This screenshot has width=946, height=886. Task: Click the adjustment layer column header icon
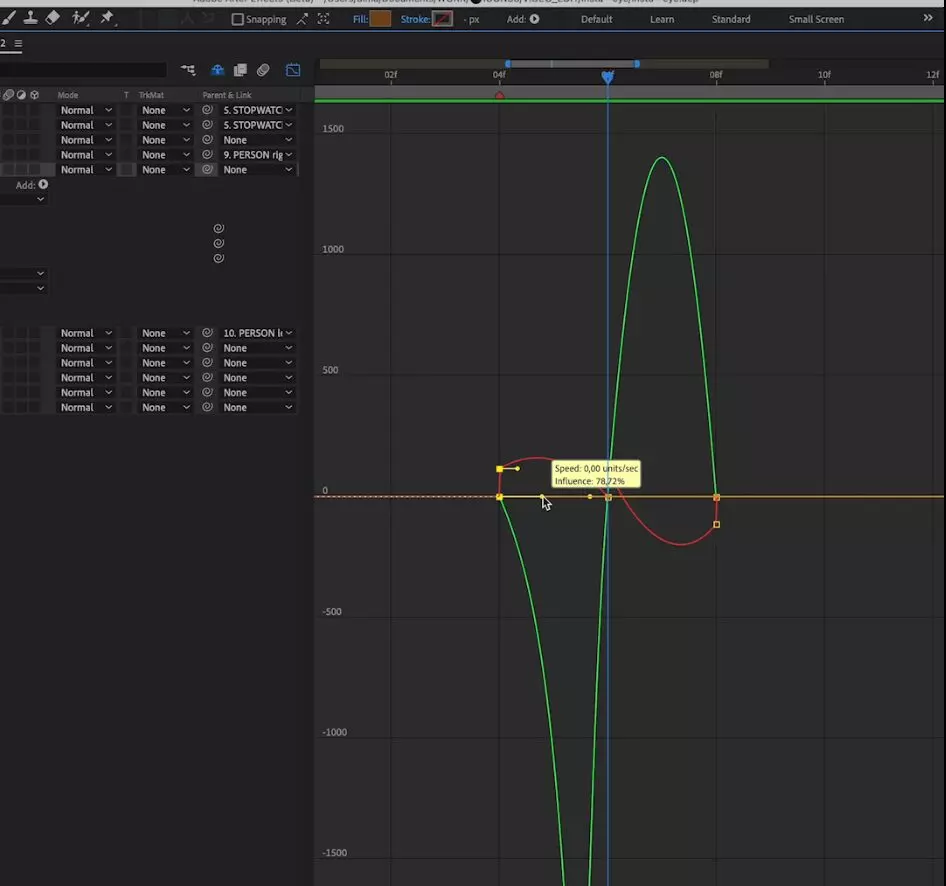pyautogui.click(x=21, y=95)
